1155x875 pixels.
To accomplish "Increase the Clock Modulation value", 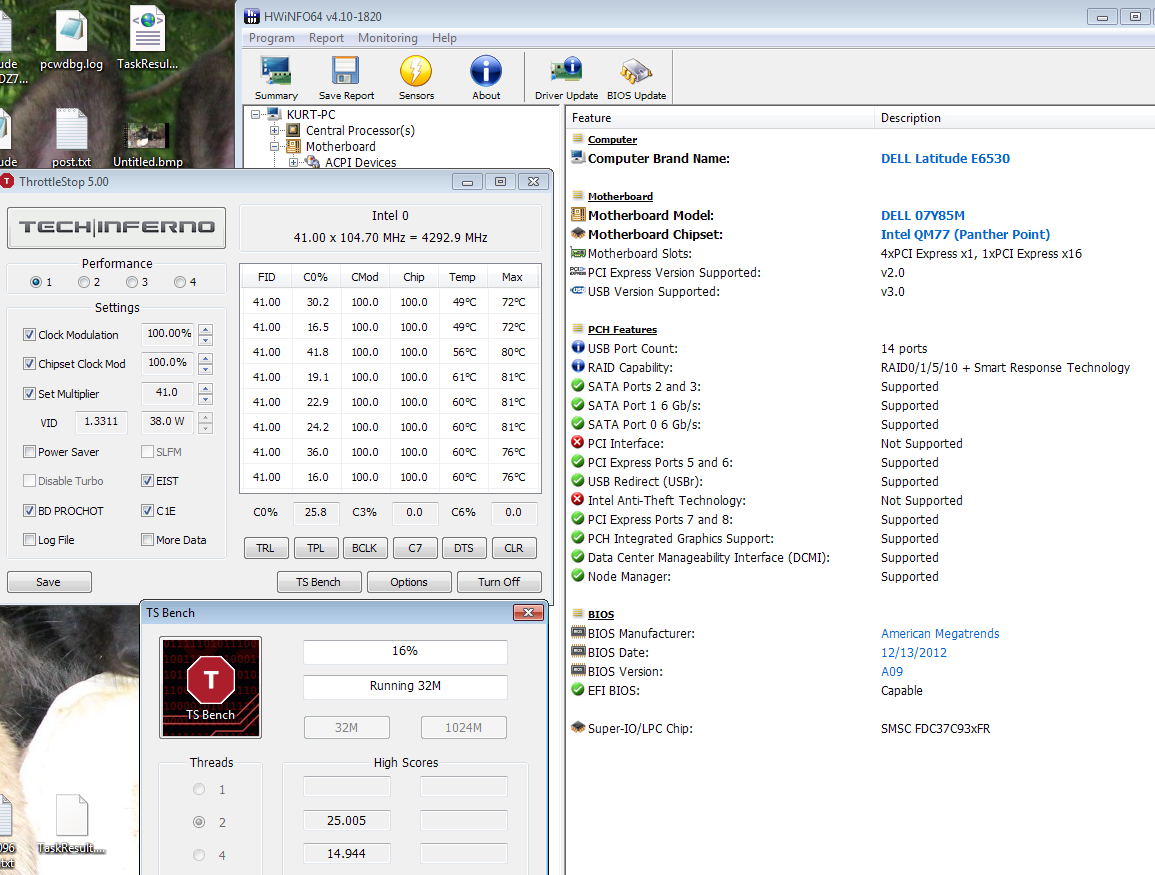I will pos(206,329).
